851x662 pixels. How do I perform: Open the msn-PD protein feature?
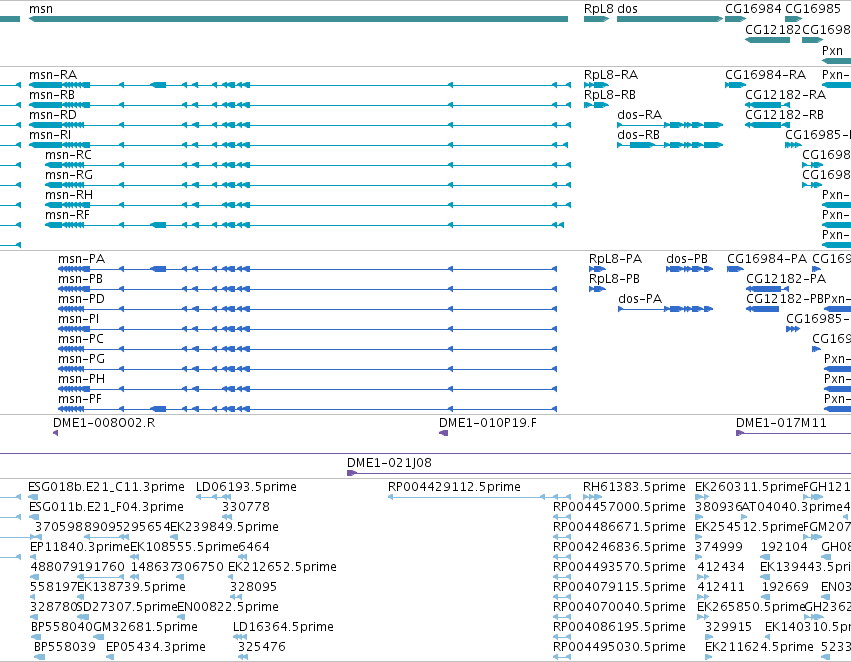(307, 309)
